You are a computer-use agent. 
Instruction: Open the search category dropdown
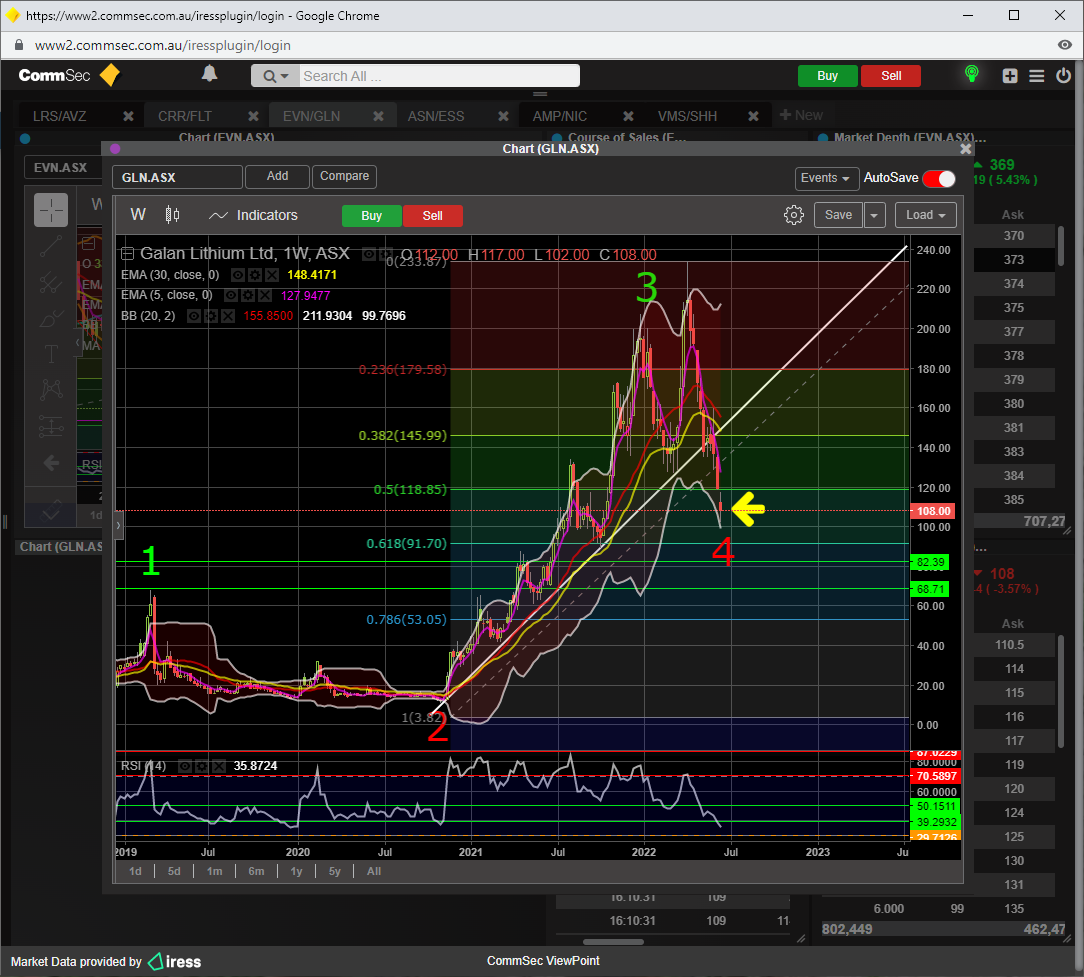tap(275, 76)
